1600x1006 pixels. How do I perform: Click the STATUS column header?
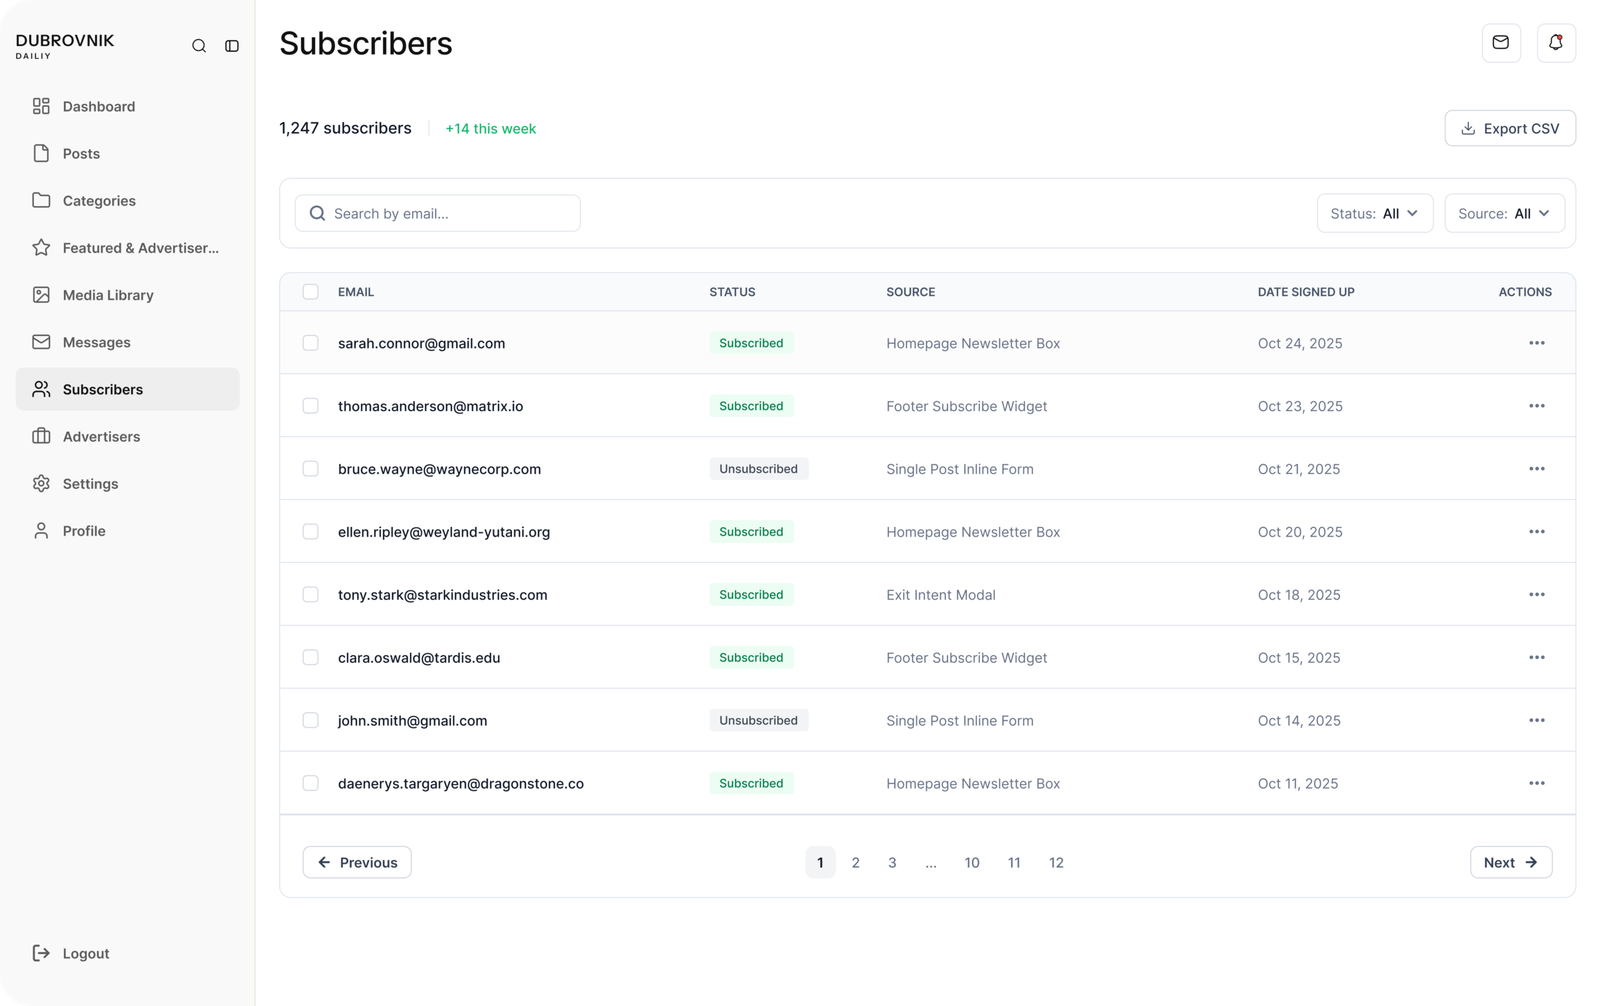coord(732,292)
